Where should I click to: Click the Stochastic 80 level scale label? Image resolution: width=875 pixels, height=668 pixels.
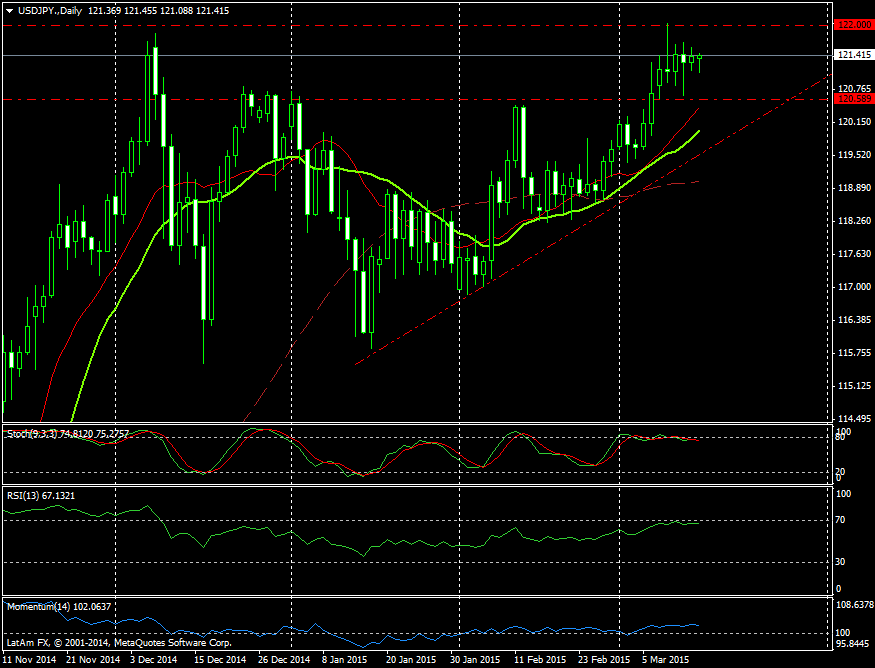(841, 437)
